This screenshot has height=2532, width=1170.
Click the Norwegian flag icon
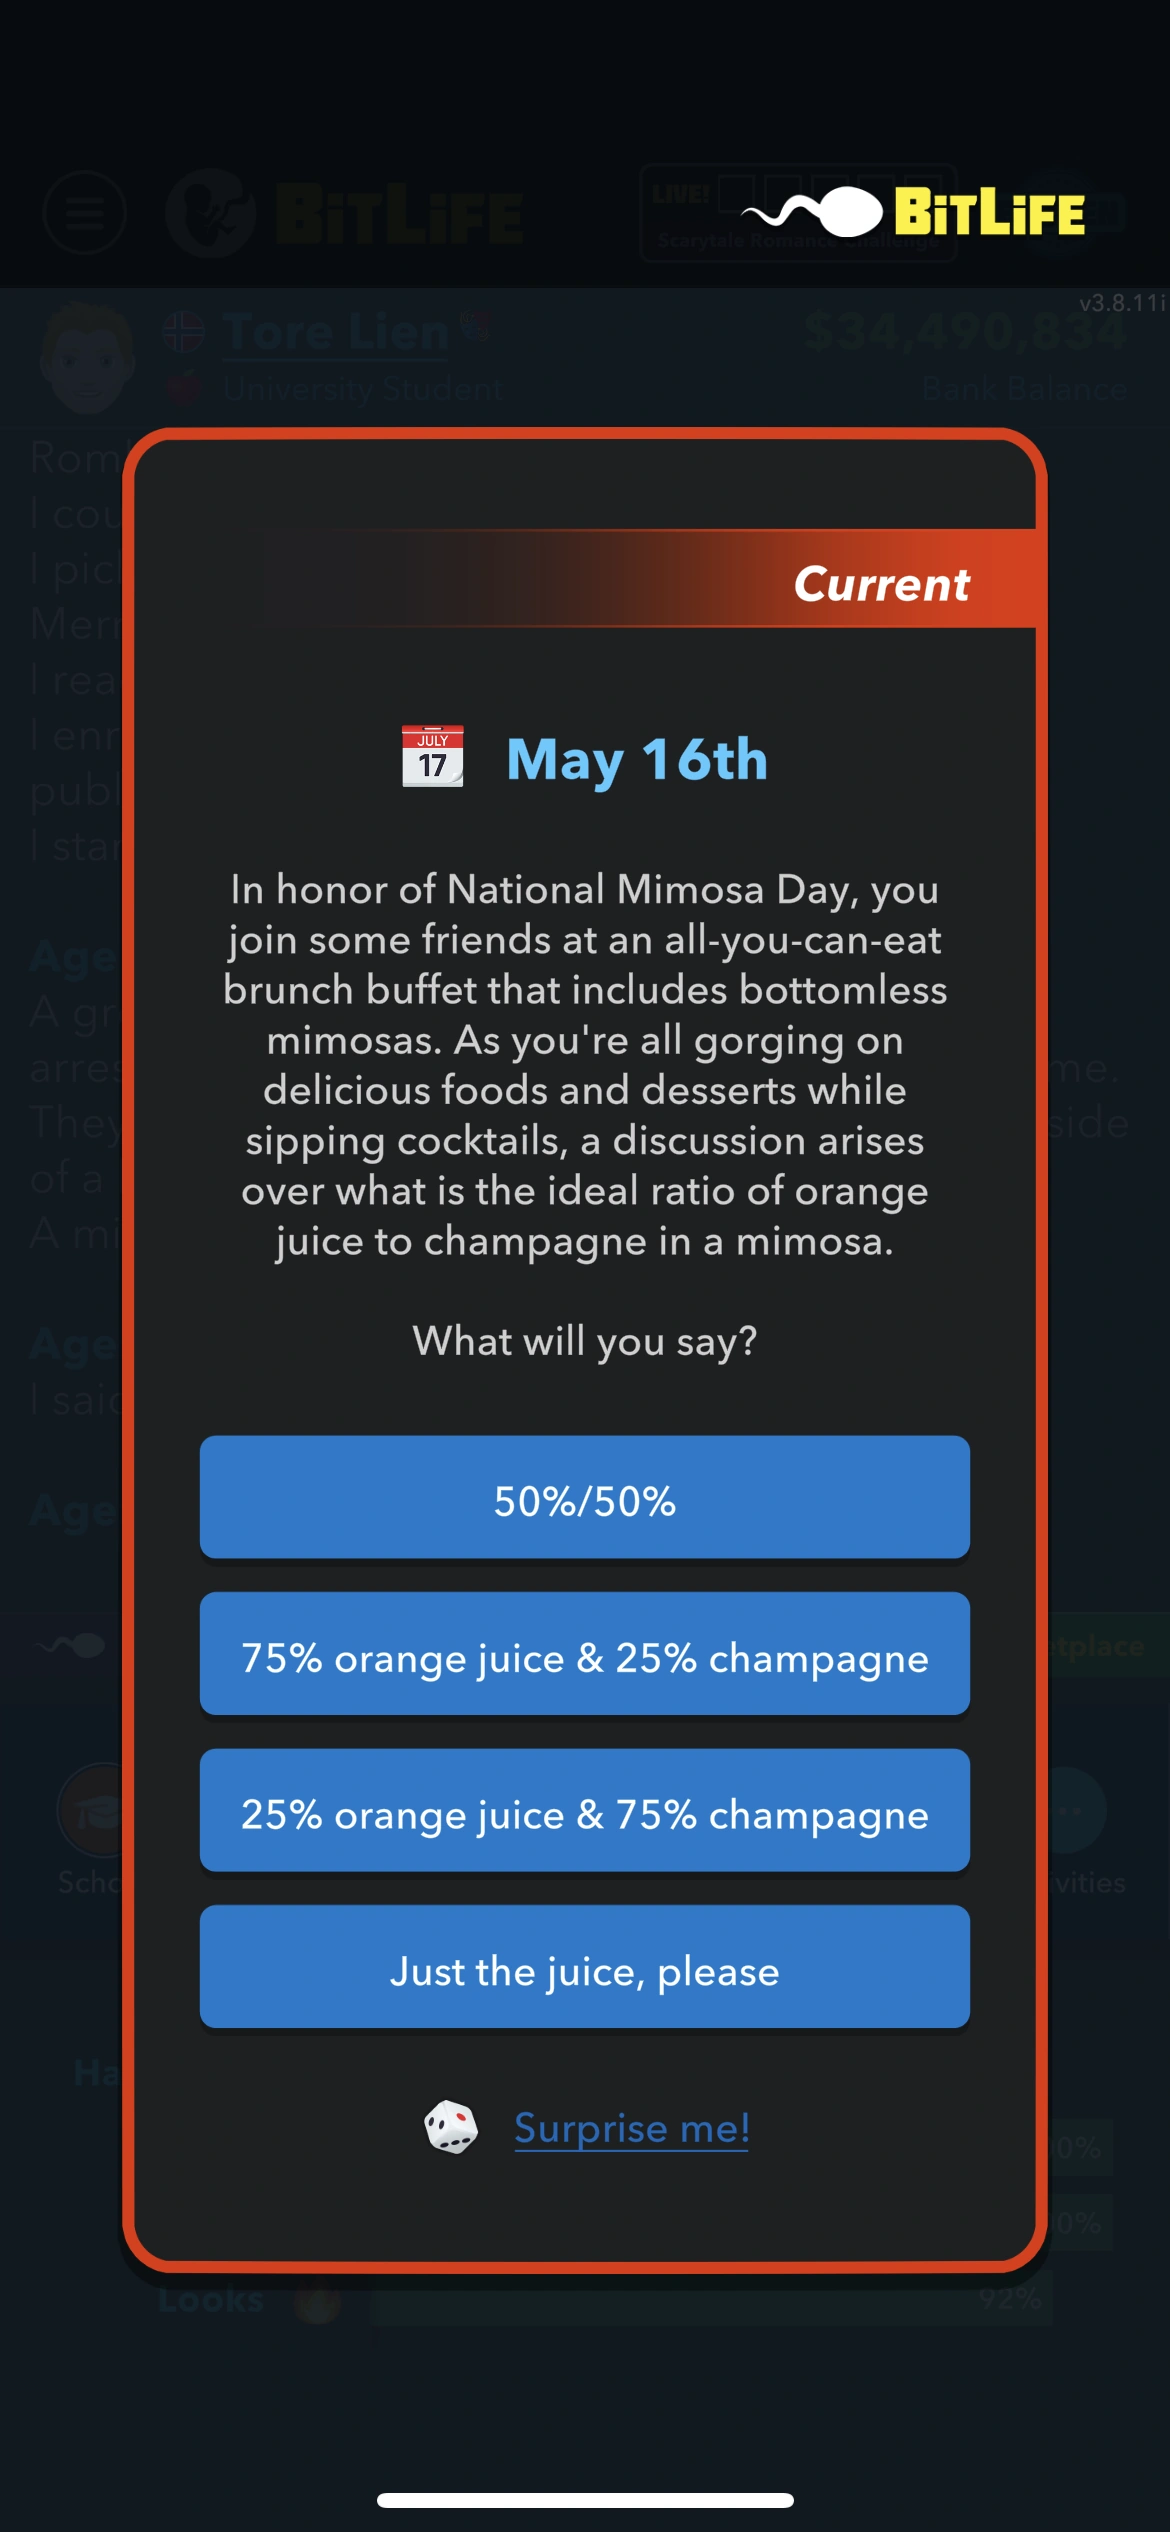pos(184,332)
